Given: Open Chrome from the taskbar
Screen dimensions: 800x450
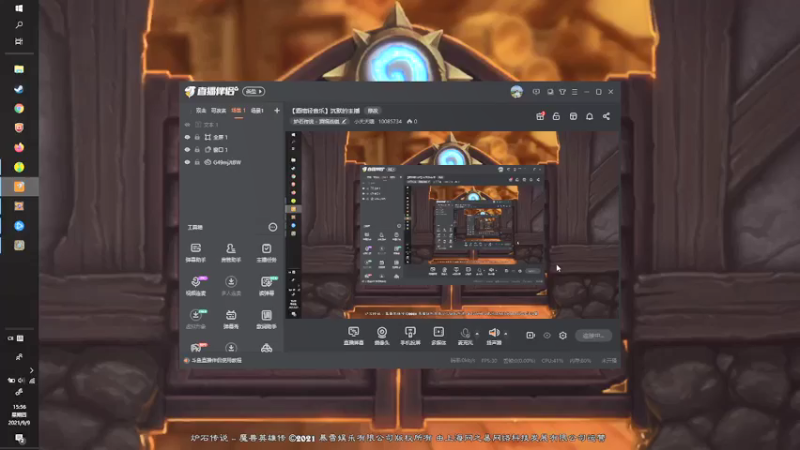Looking at the screenshot, I should [x=19, y=108].
